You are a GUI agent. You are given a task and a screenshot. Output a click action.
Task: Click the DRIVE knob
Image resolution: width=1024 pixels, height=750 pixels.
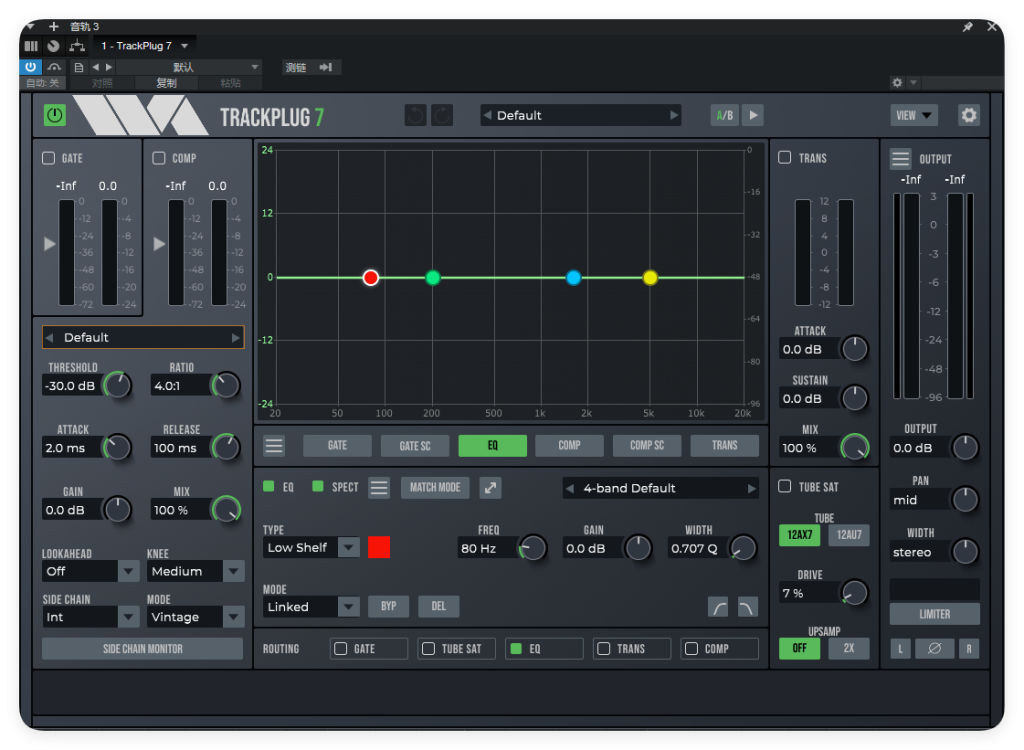[854, 593]
